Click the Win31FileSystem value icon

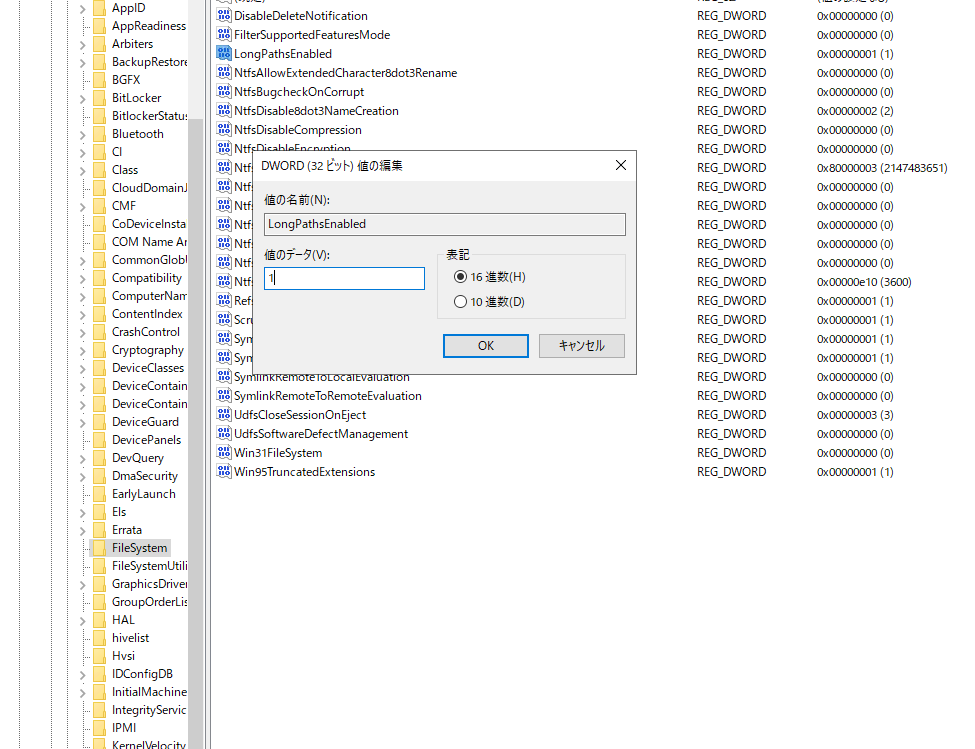224,453
